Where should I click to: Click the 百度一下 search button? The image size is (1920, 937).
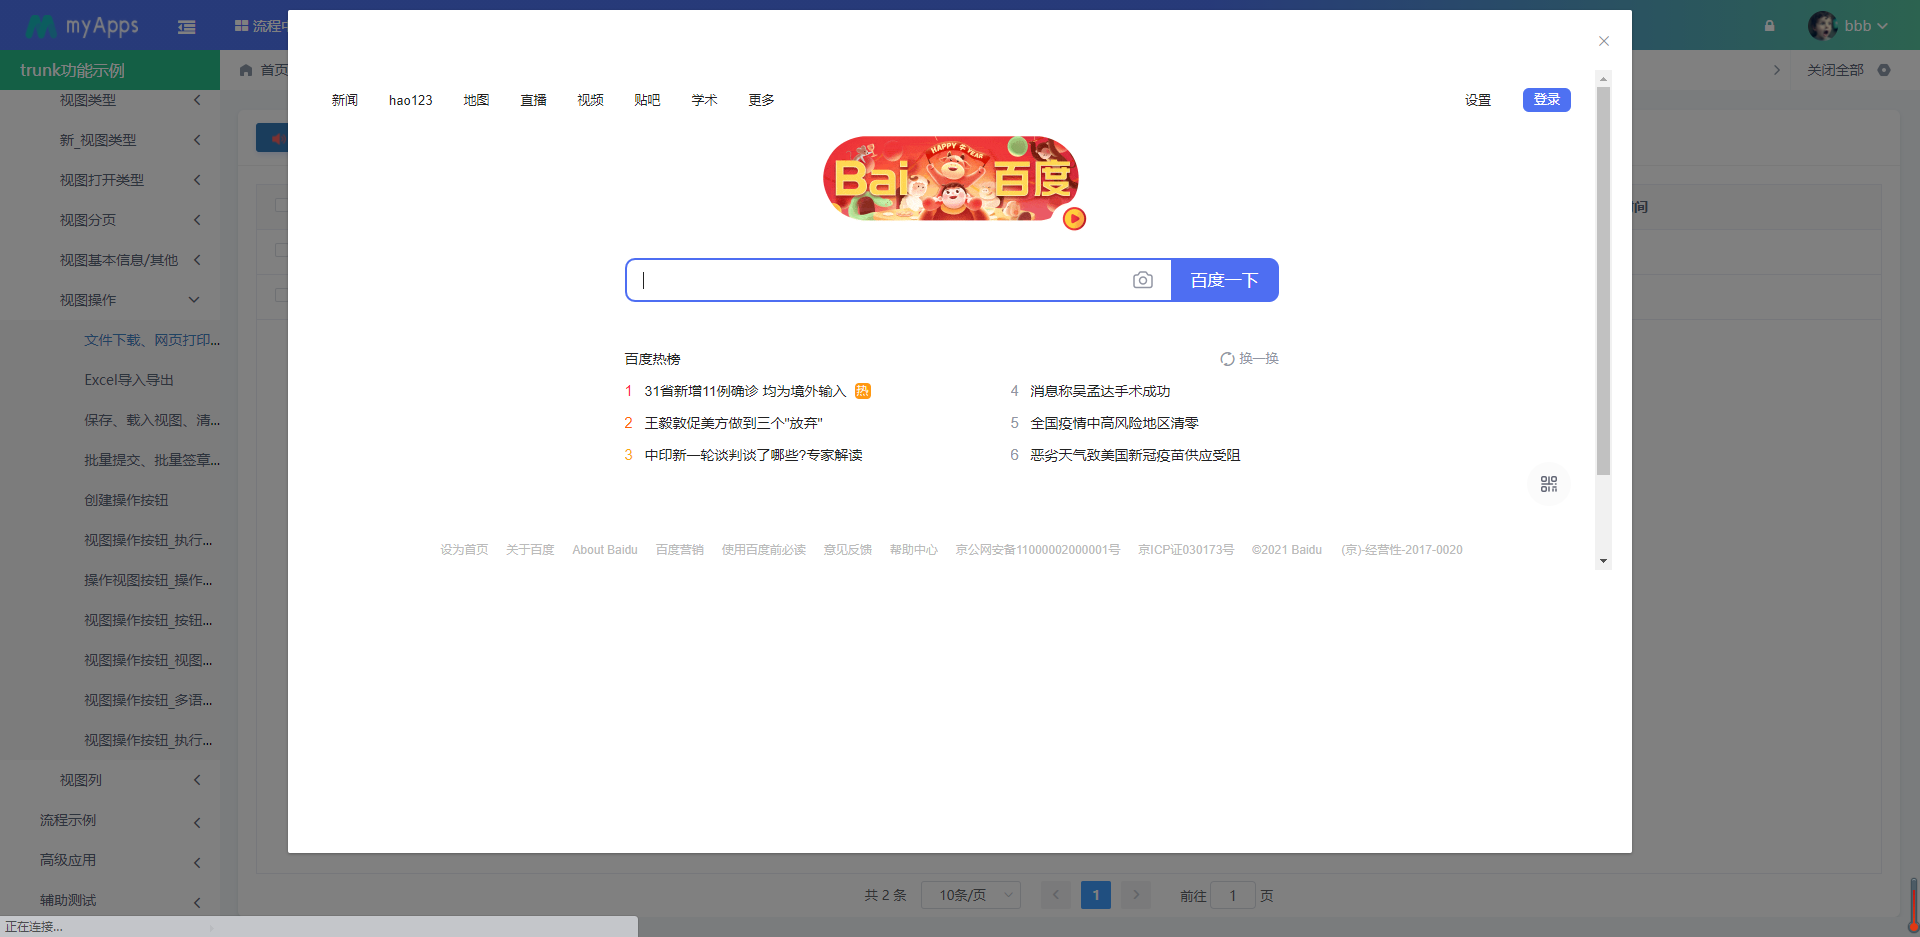click(x=1225, y=280)
